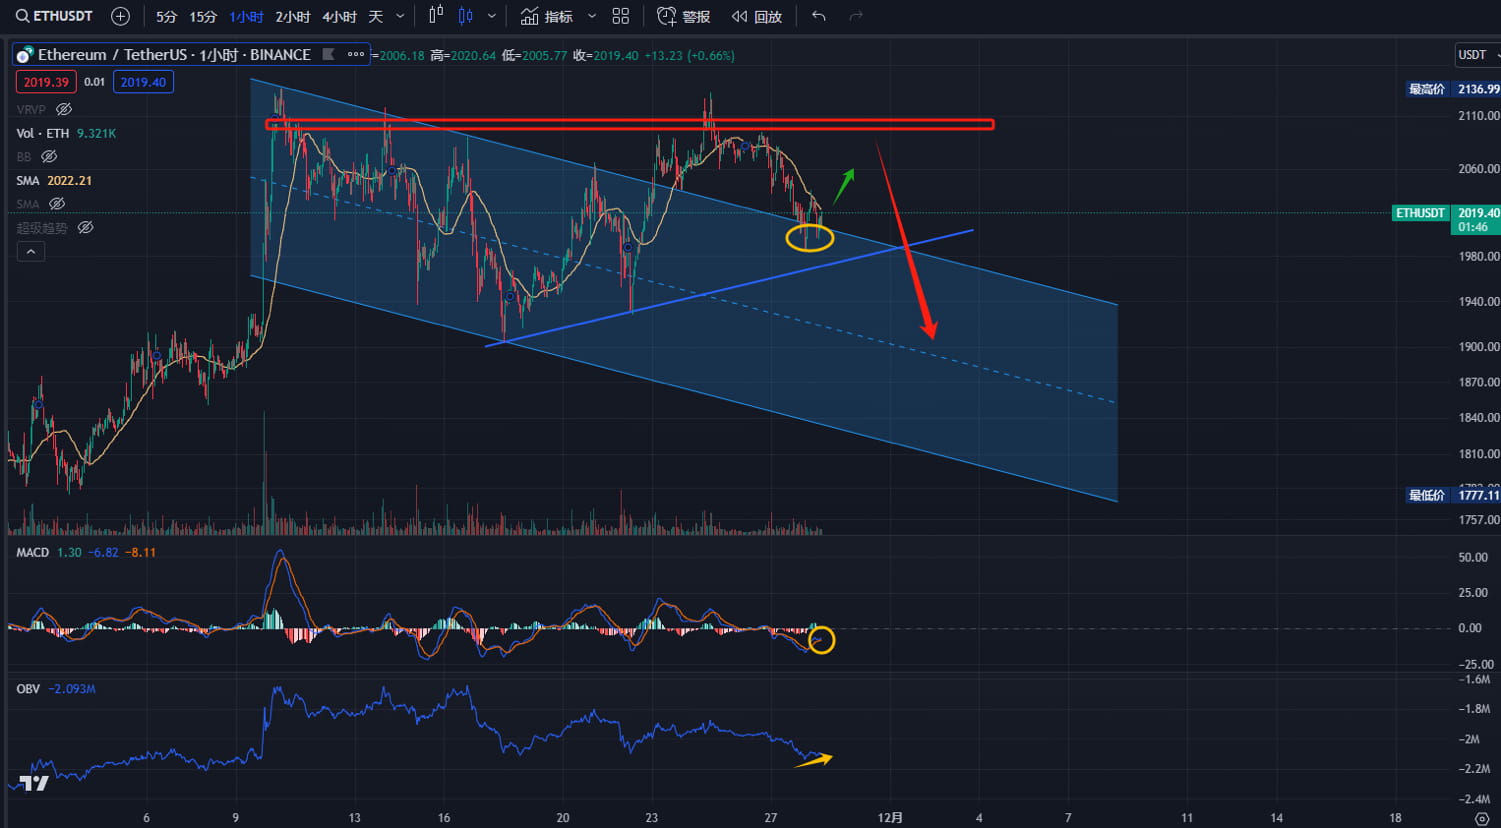Expand the chart style dropdown

[491, 17]
